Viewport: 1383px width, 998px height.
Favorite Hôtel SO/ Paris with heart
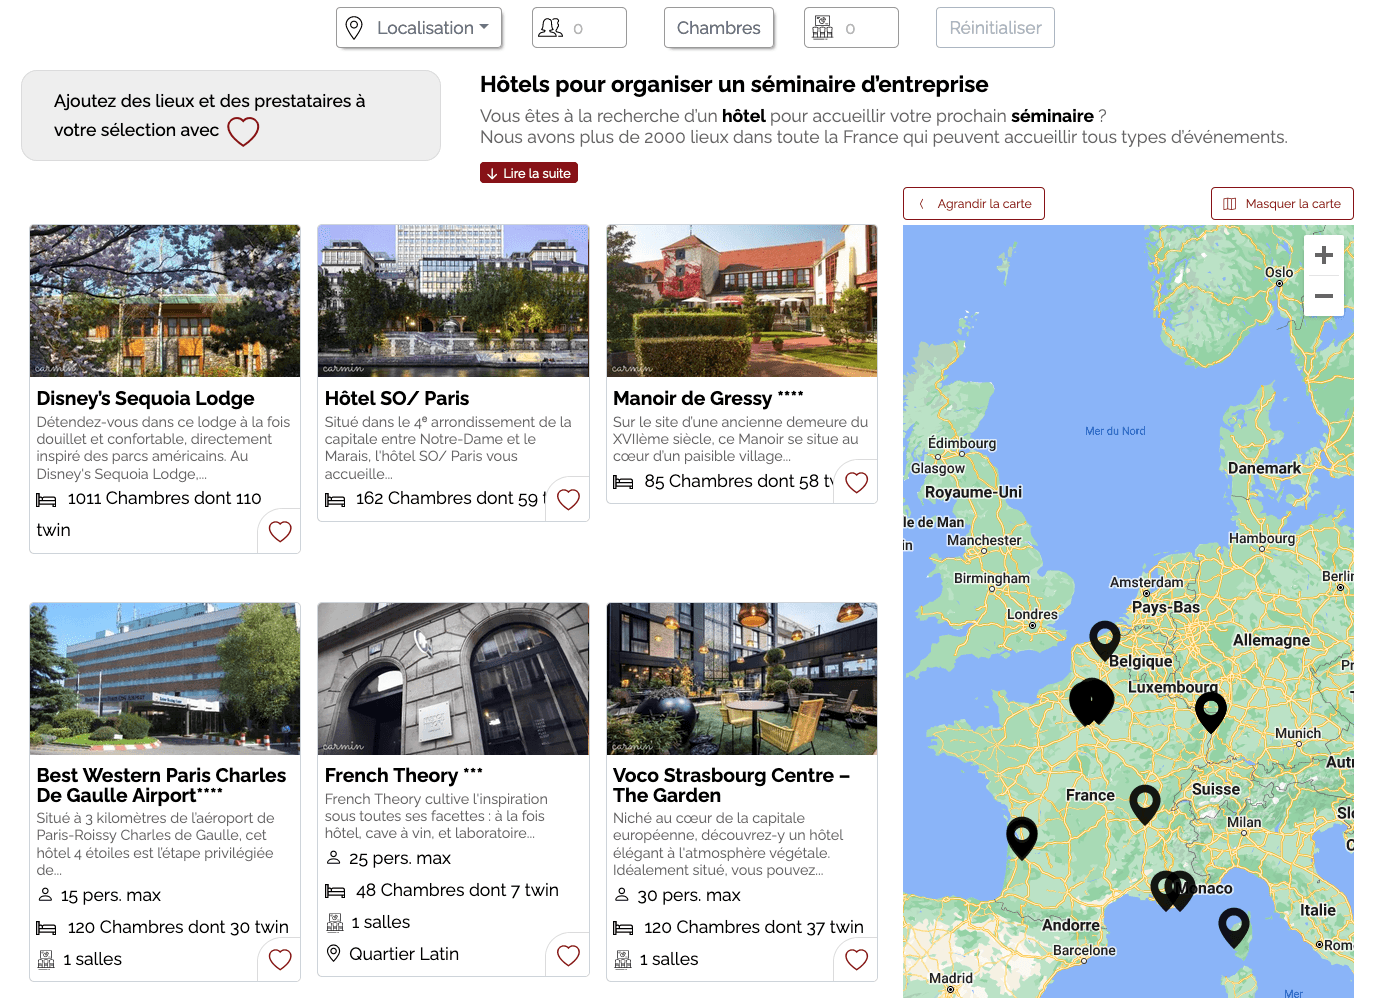[x=568, y=499]
